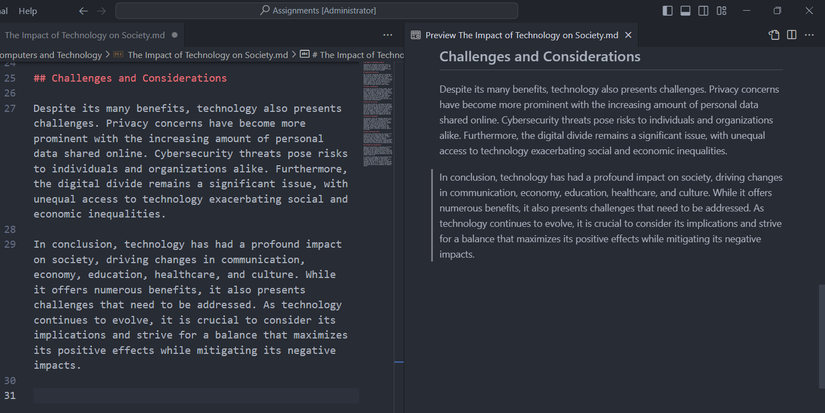Click the code minimap overview
Viewport: 825px width, 413px height.
click(x=377, y=110)
